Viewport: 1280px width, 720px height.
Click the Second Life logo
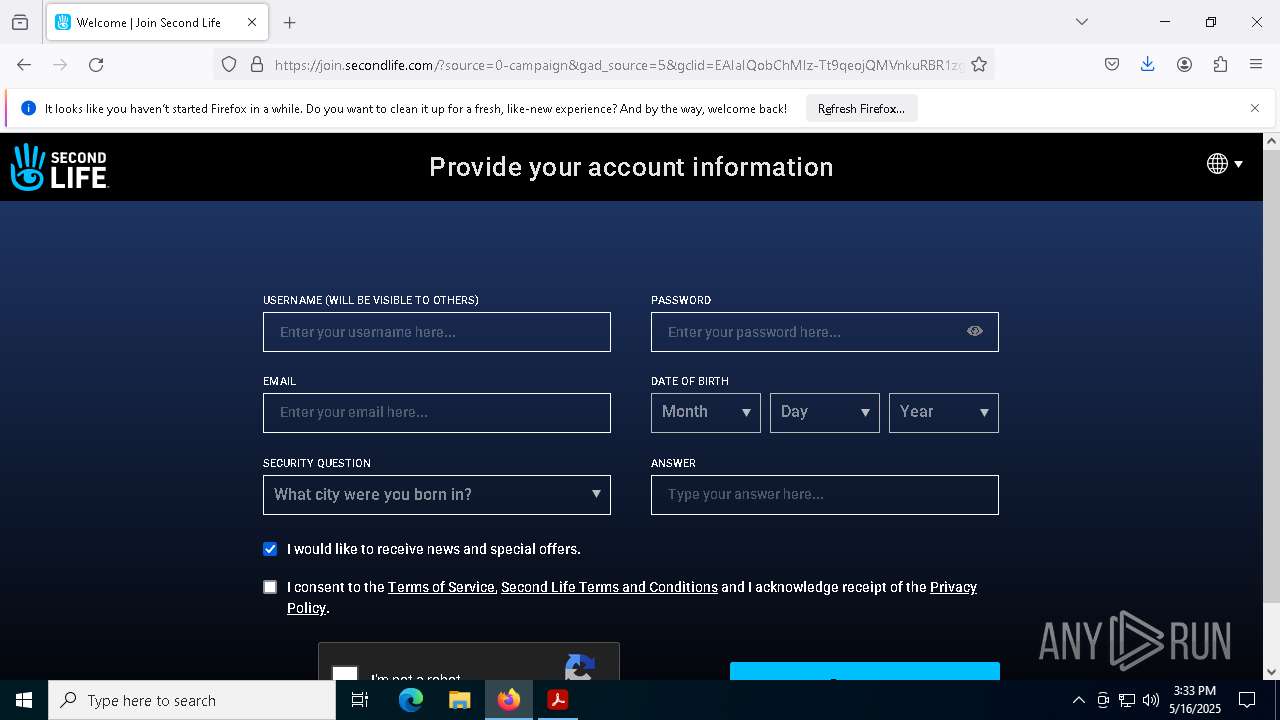[58, 167]
